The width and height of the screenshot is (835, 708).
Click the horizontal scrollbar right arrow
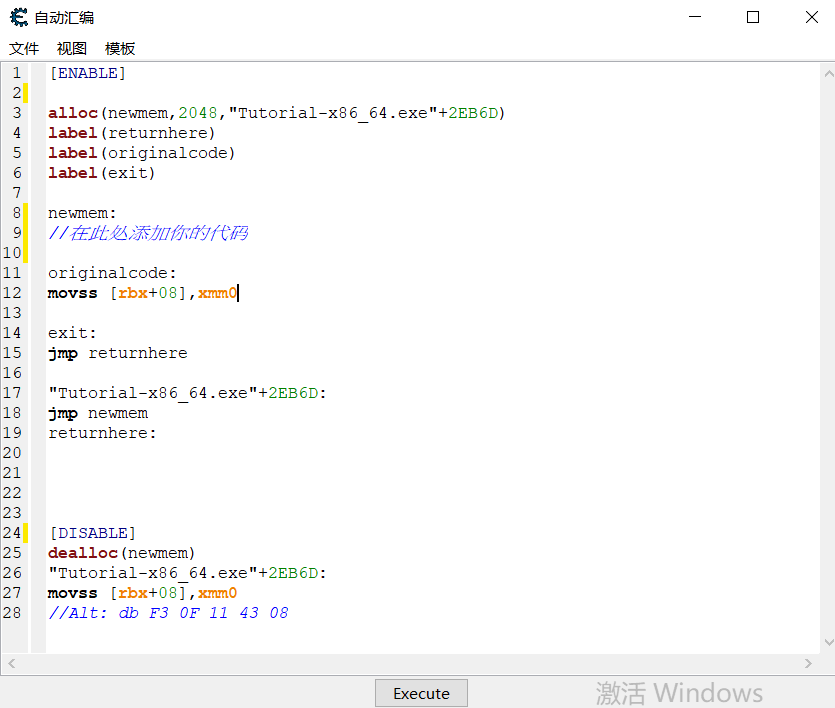coord(809,664)
